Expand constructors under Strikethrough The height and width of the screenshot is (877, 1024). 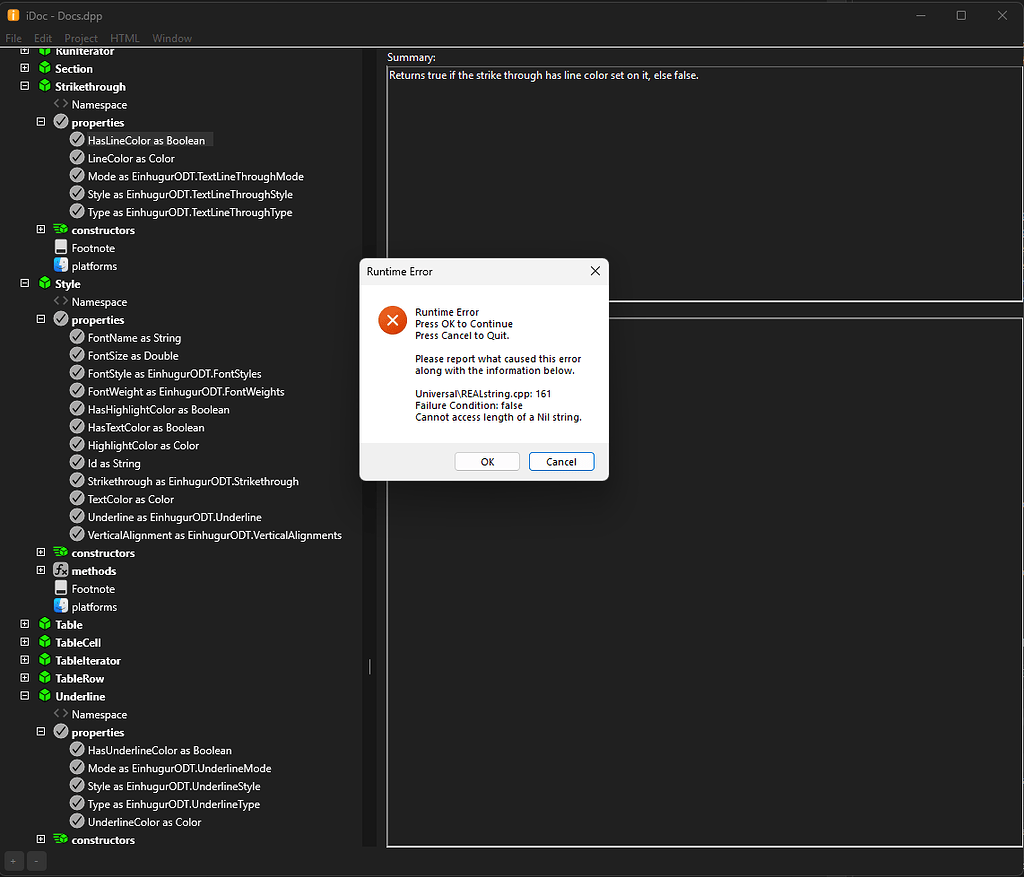coord(40,229)
